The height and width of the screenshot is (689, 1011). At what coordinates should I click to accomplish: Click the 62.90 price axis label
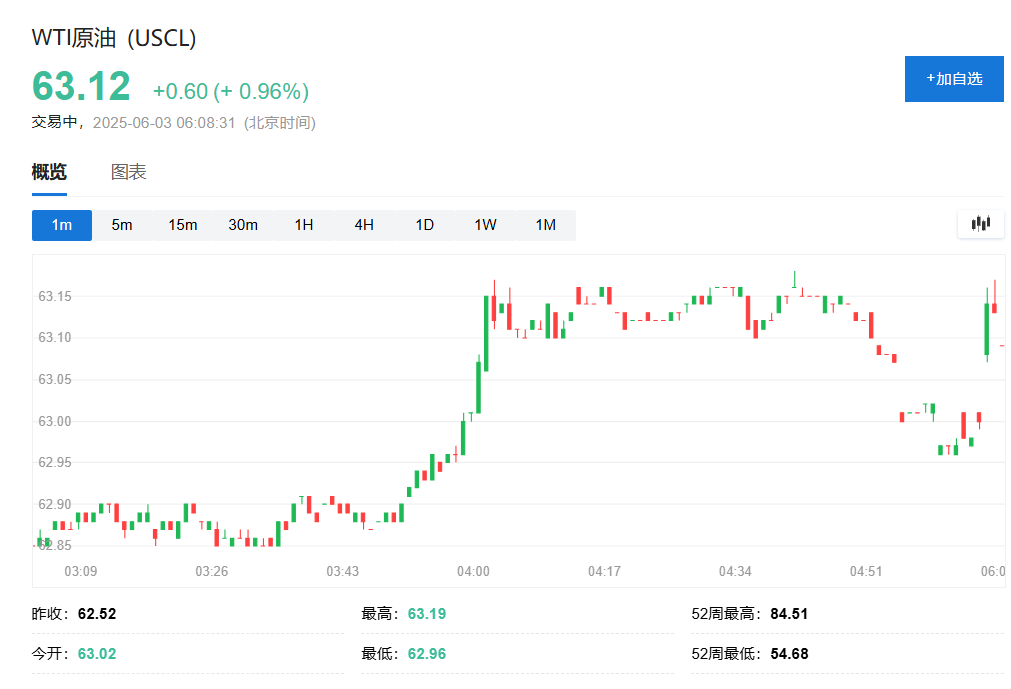click(55, 505)
